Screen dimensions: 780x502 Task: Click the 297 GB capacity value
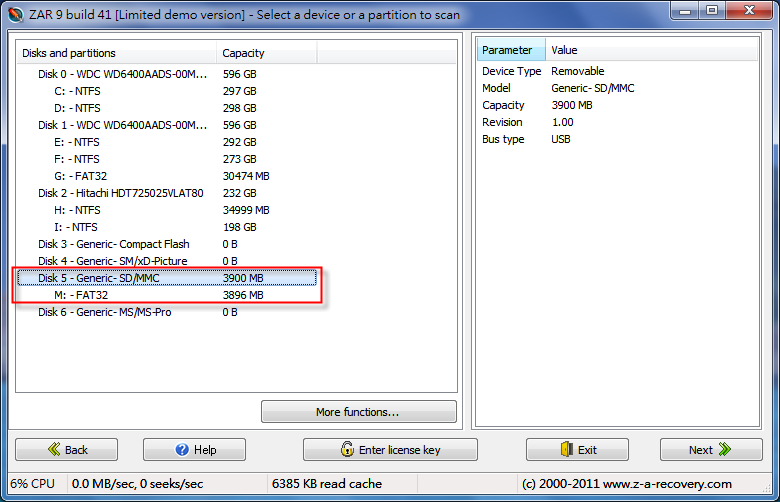[240, 91]
